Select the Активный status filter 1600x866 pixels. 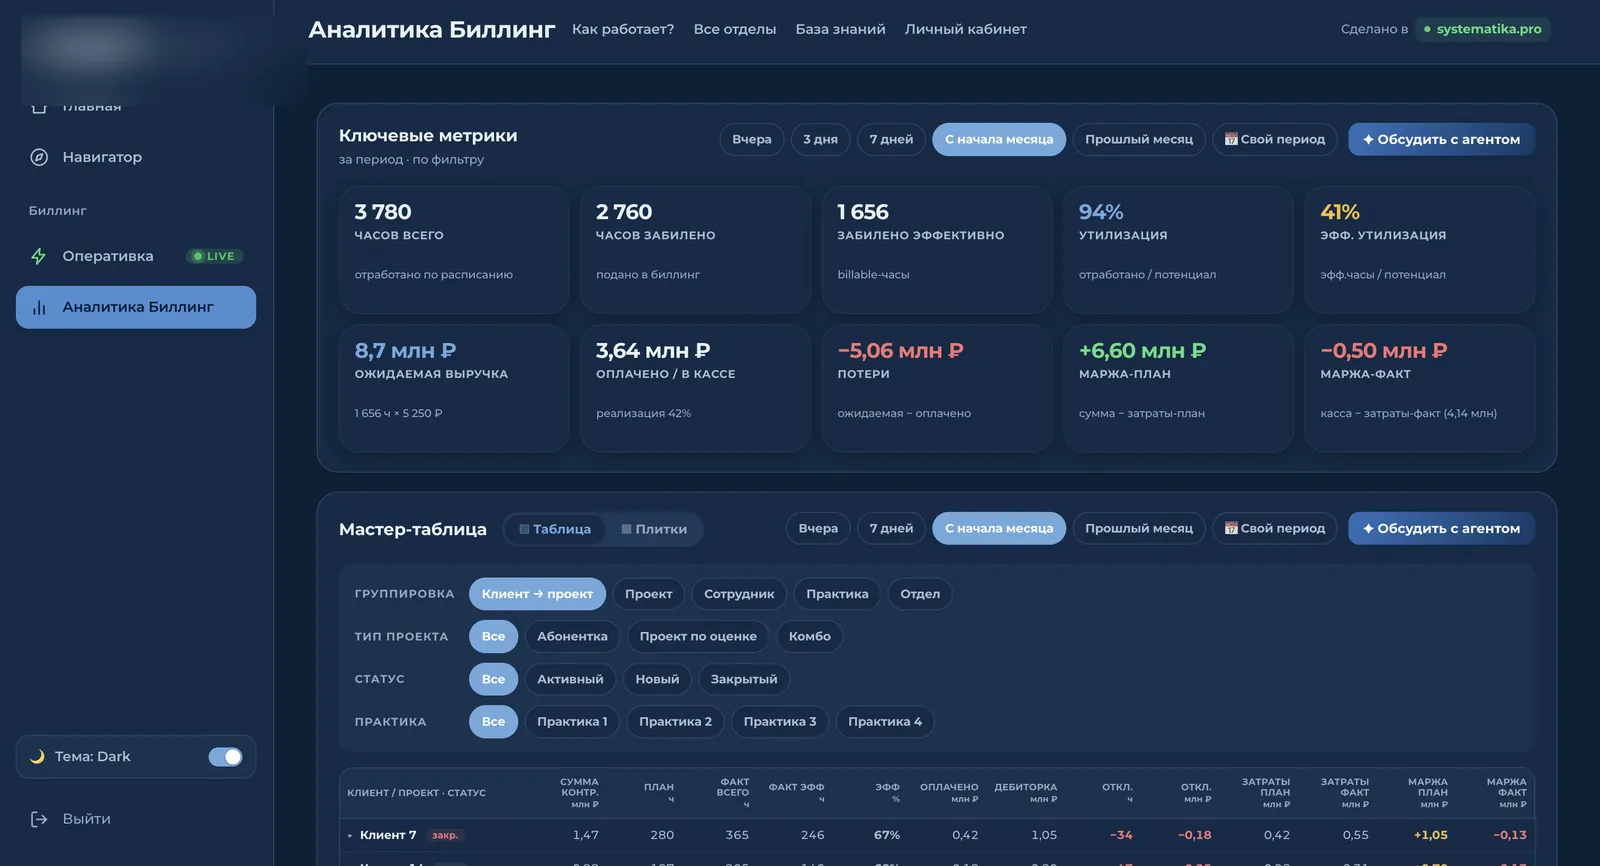click(x=570, y=679)
